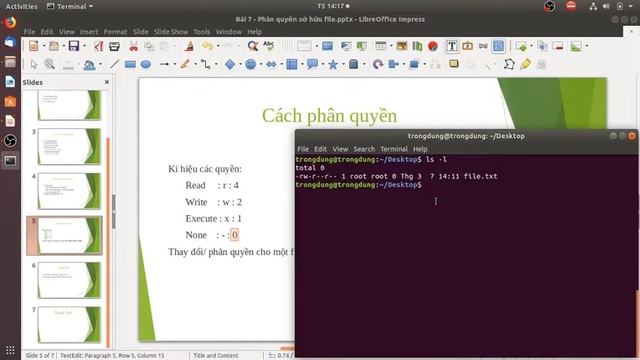This screenshot has width=640, height=360.
Task: Open the New presentation dropdown arrow
Action: [43, 46]
